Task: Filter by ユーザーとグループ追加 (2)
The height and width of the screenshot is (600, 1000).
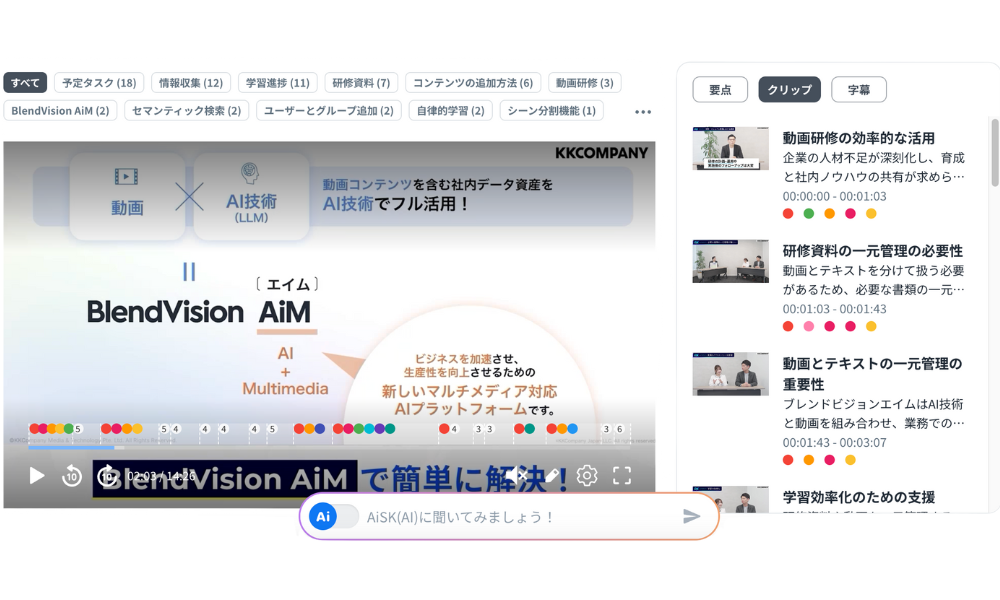Action: (x=328, y=111)
